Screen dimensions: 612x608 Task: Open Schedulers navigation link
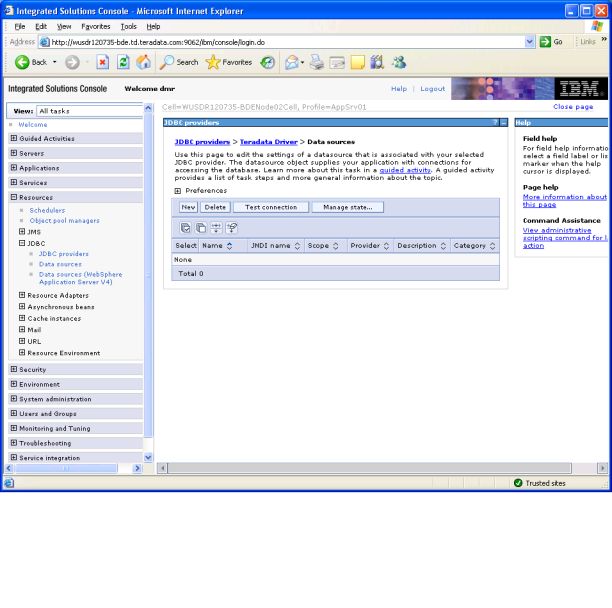click(47, 210)
